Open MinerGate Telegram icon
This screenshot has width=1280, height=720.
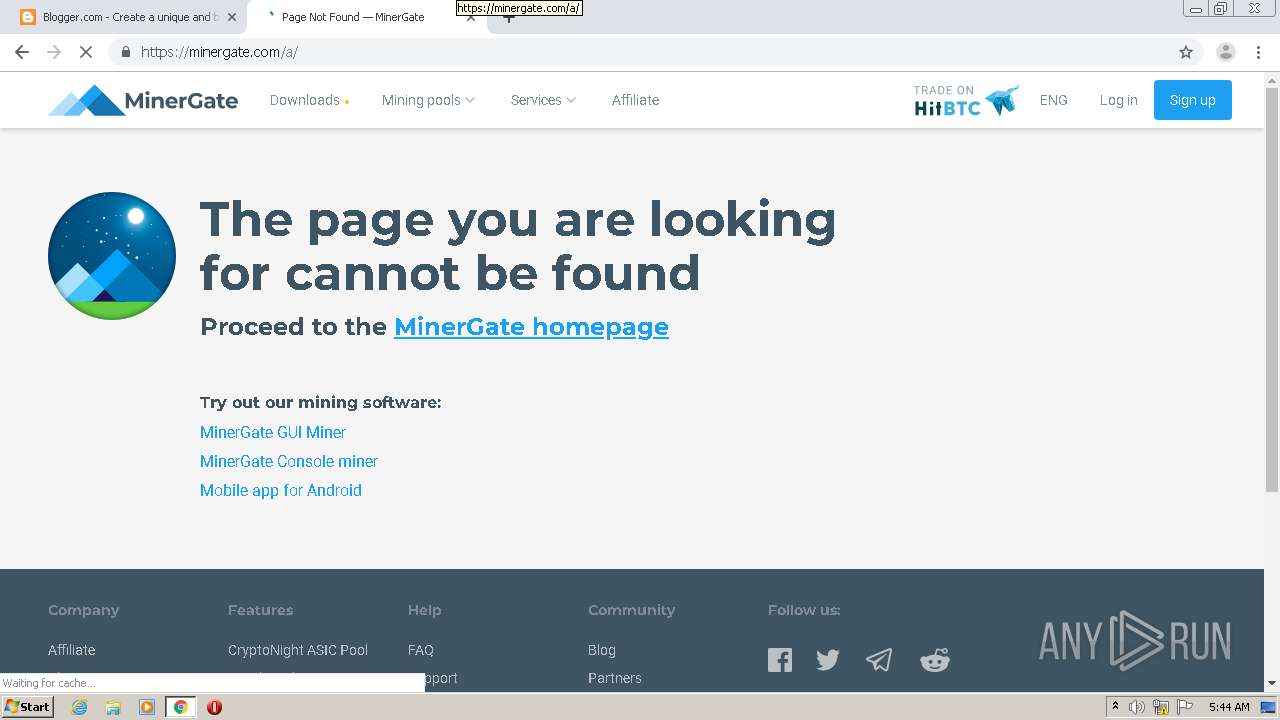tap(879, 660)
